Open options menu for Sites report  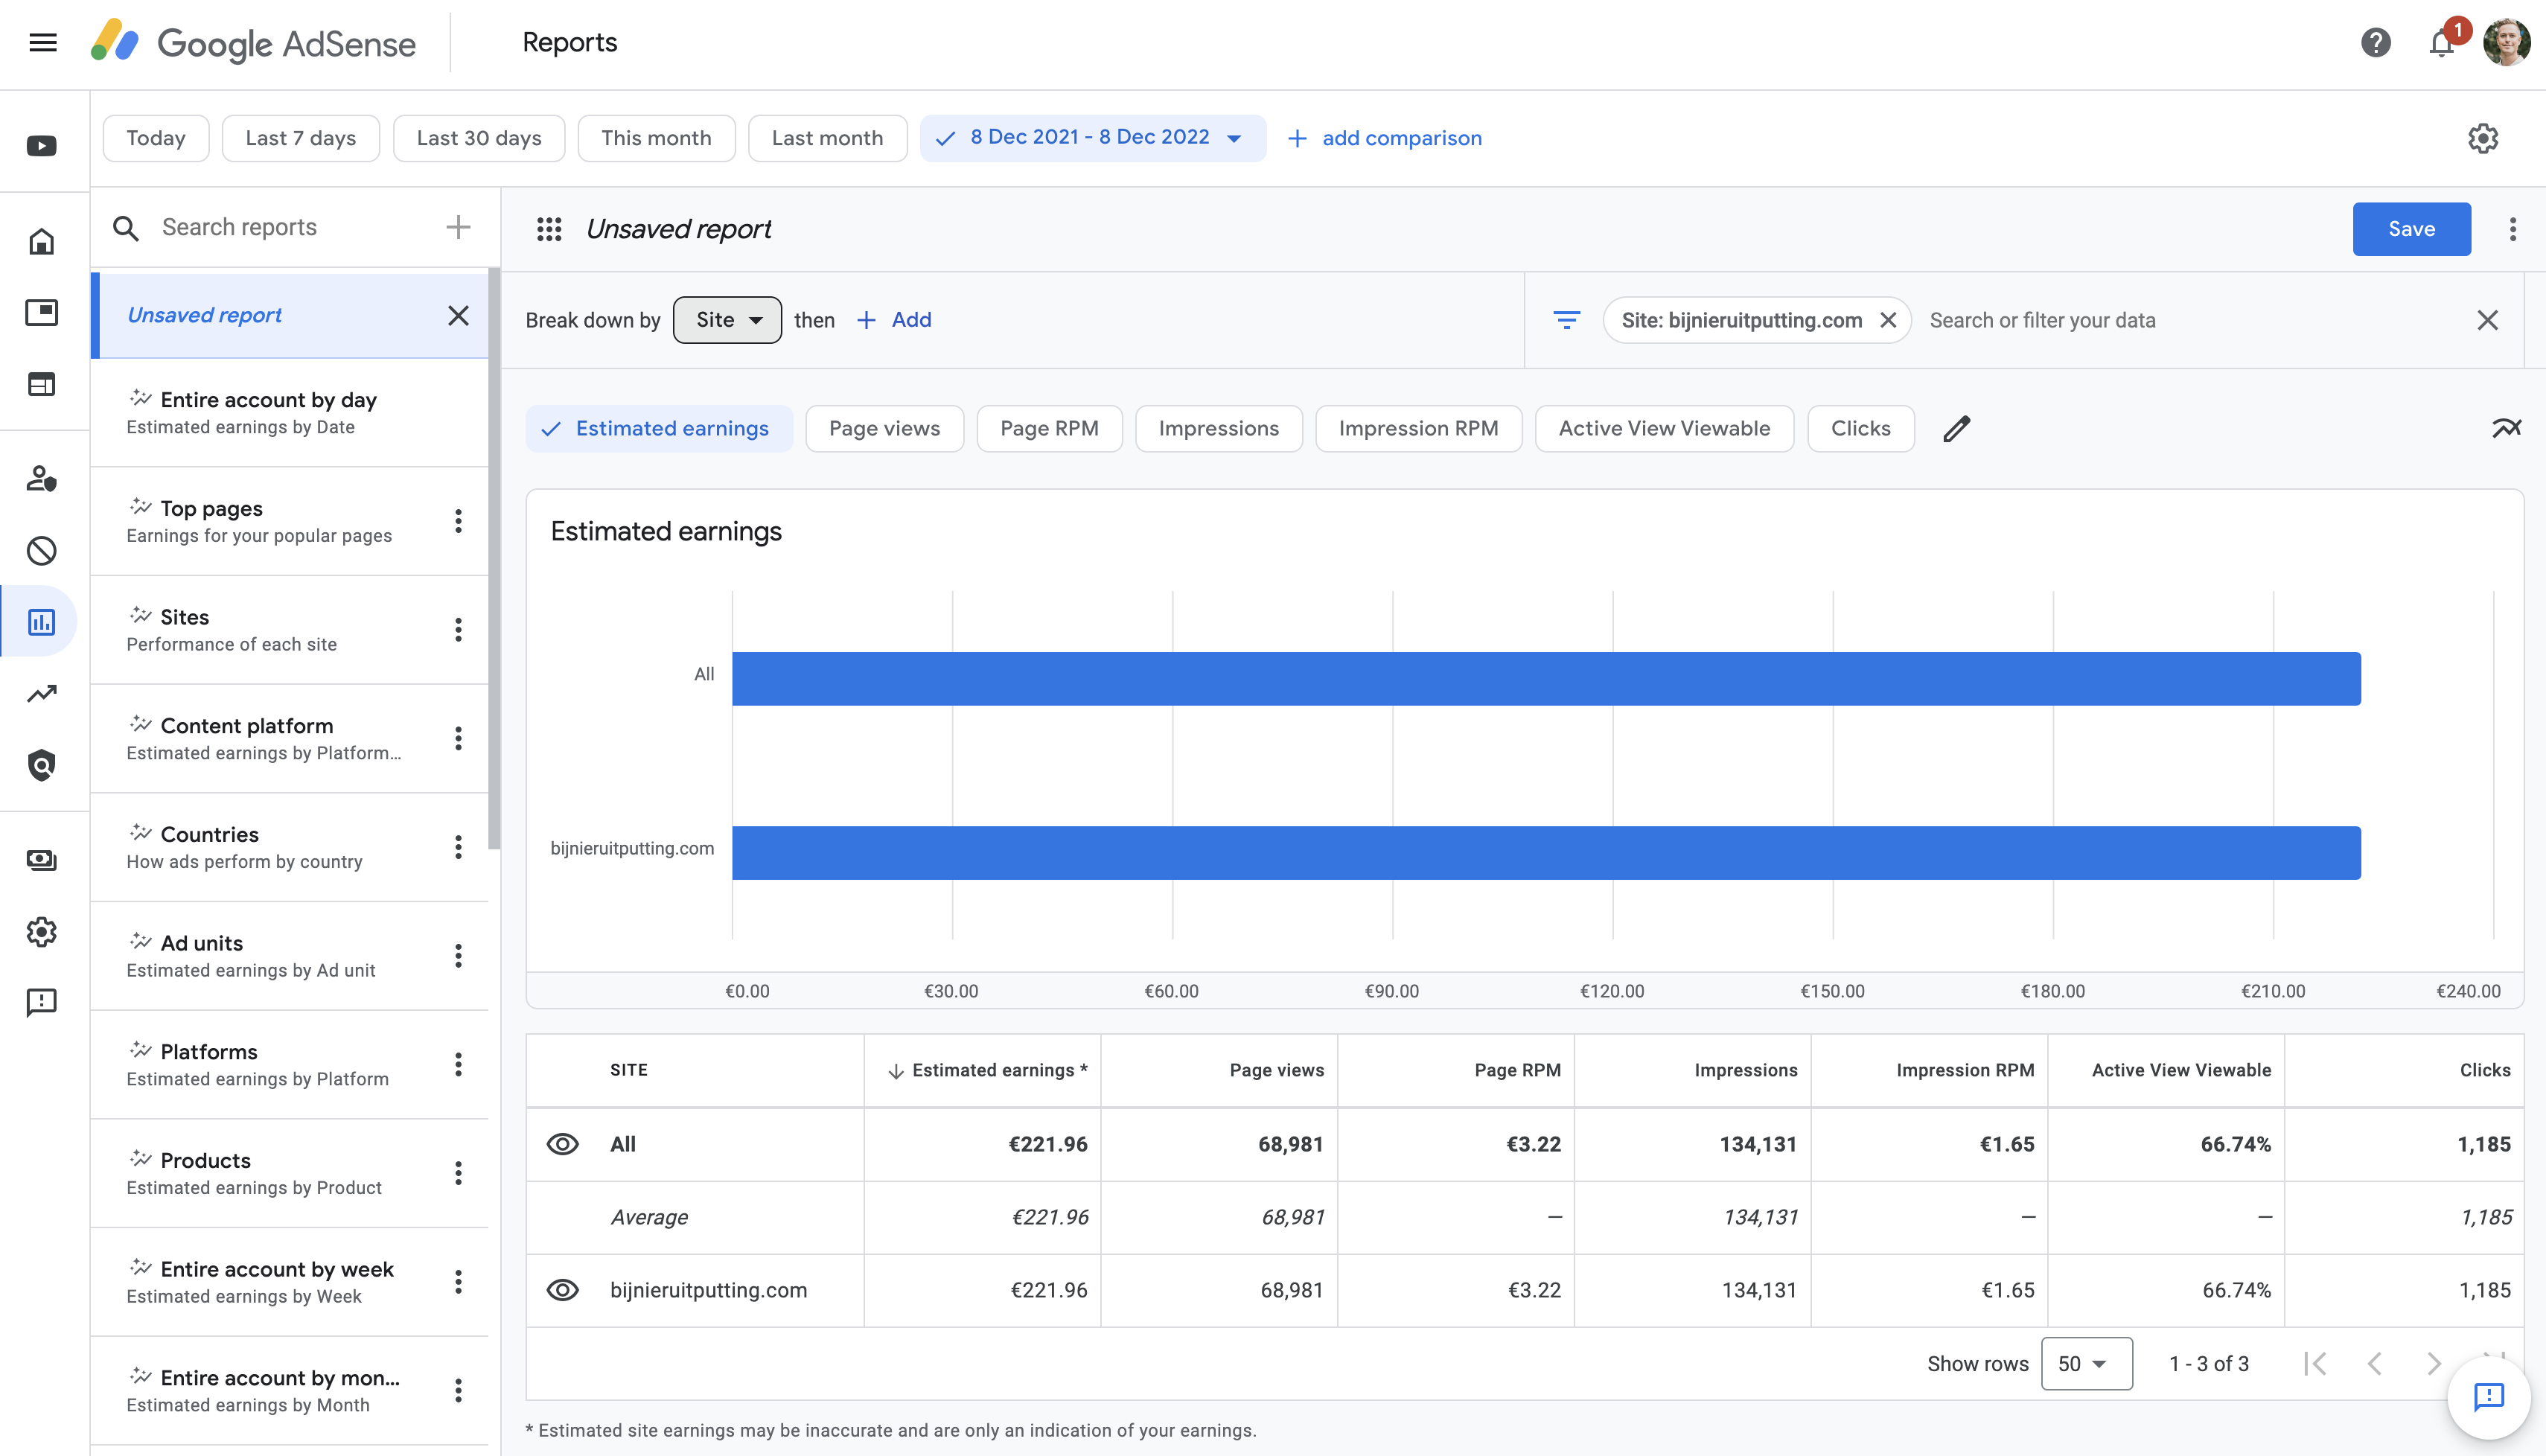click(458, 630)
